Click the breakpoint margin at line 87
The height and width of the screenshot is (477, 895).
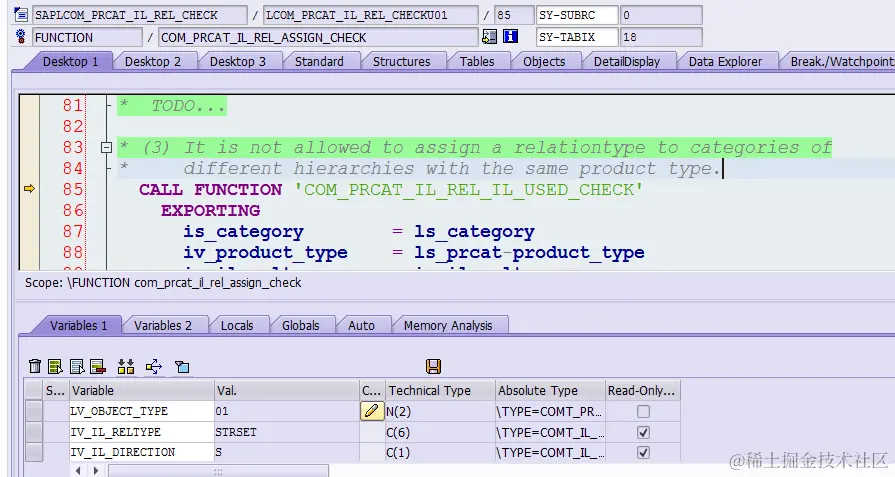pyautogui.click(x=29, y=231)
